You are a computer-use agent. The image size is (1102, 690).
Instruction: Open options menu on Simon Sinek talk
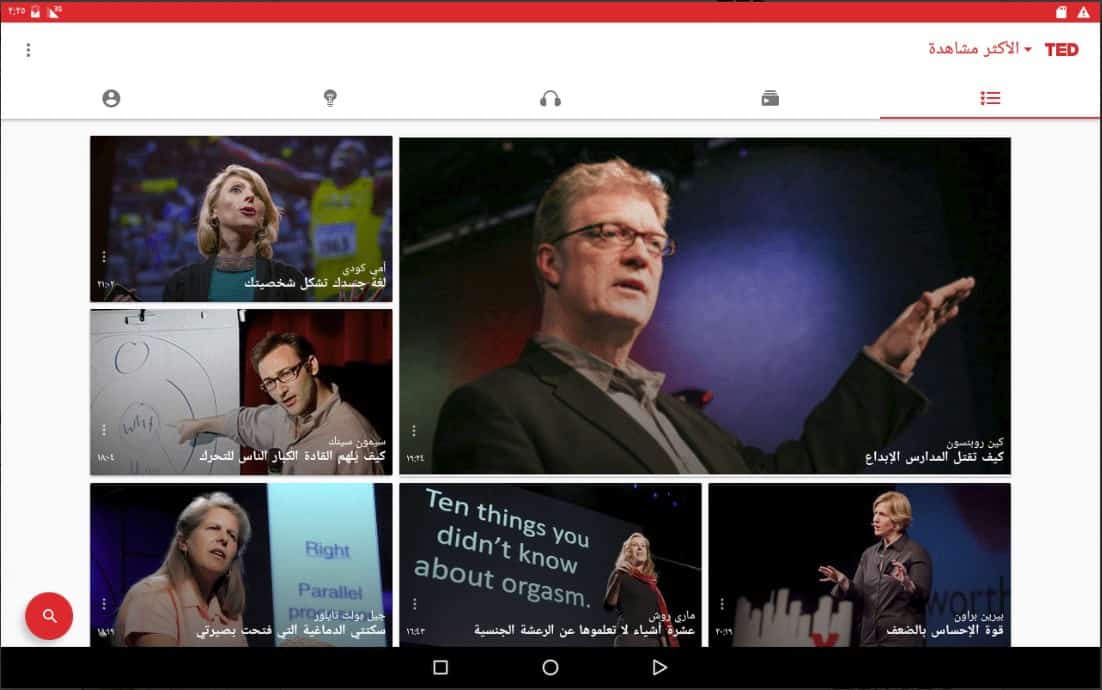103,430
